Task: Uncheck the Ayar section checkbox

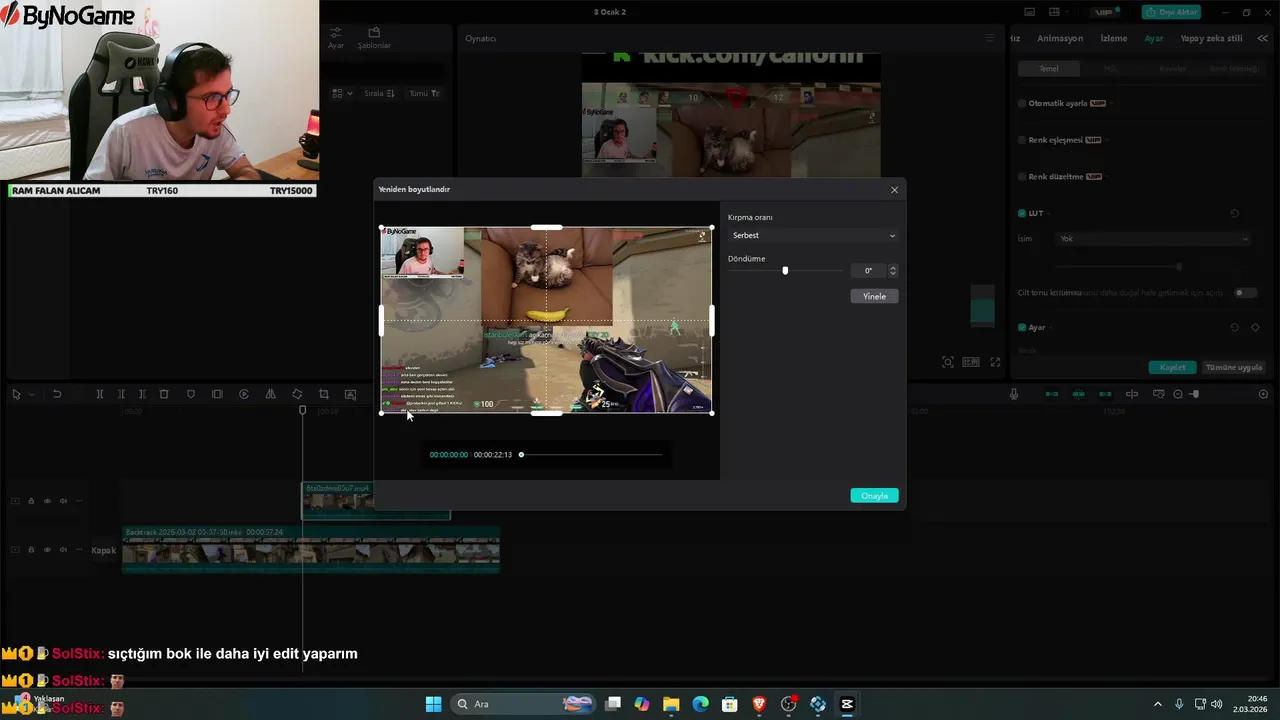Action: click(1022, 327)
